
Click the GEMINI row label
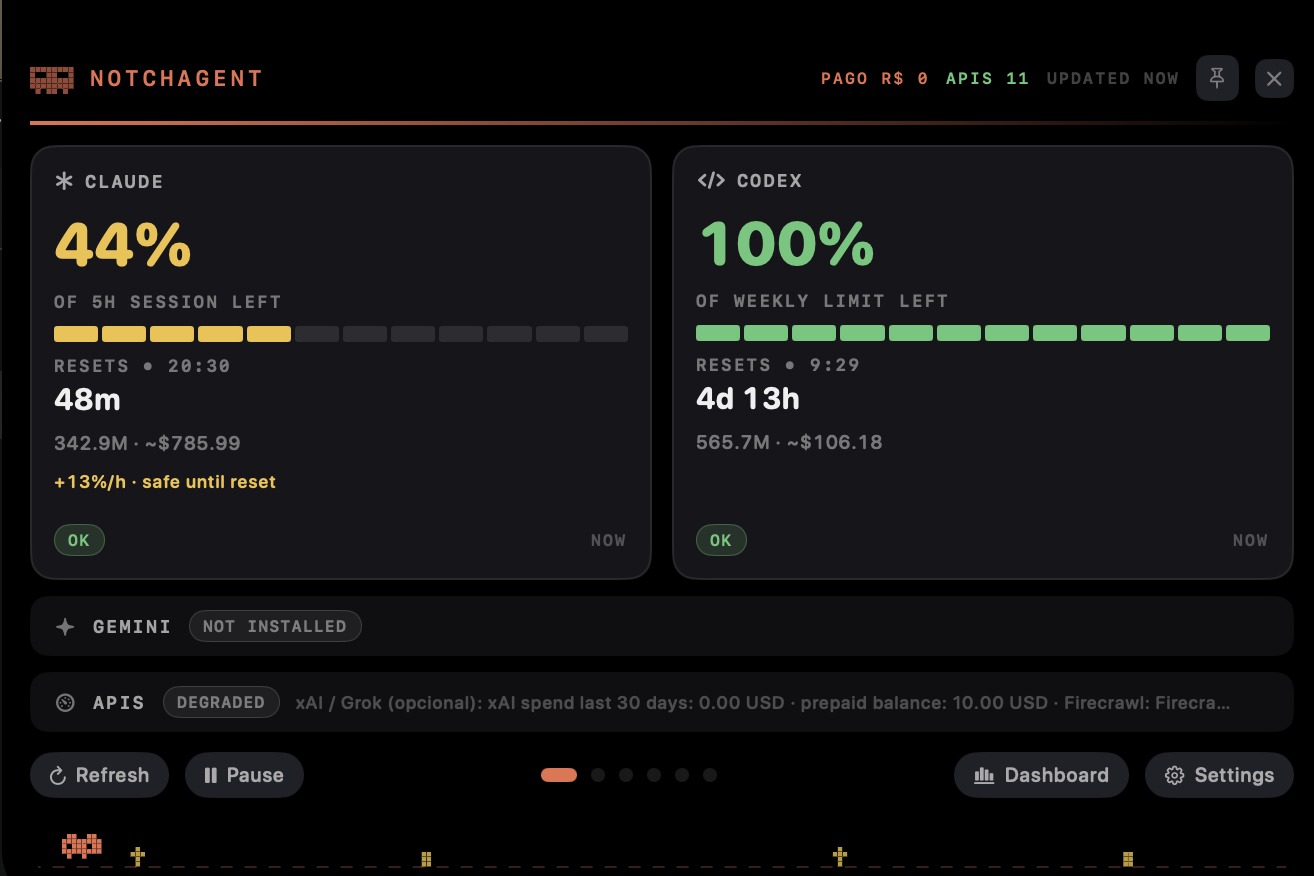coord(132,627)
